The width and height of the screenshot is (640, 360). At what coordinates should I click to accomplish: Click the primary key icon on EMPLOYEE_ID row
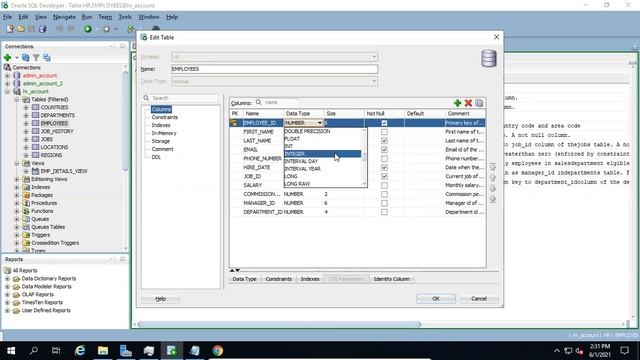(x=234, y=122)
